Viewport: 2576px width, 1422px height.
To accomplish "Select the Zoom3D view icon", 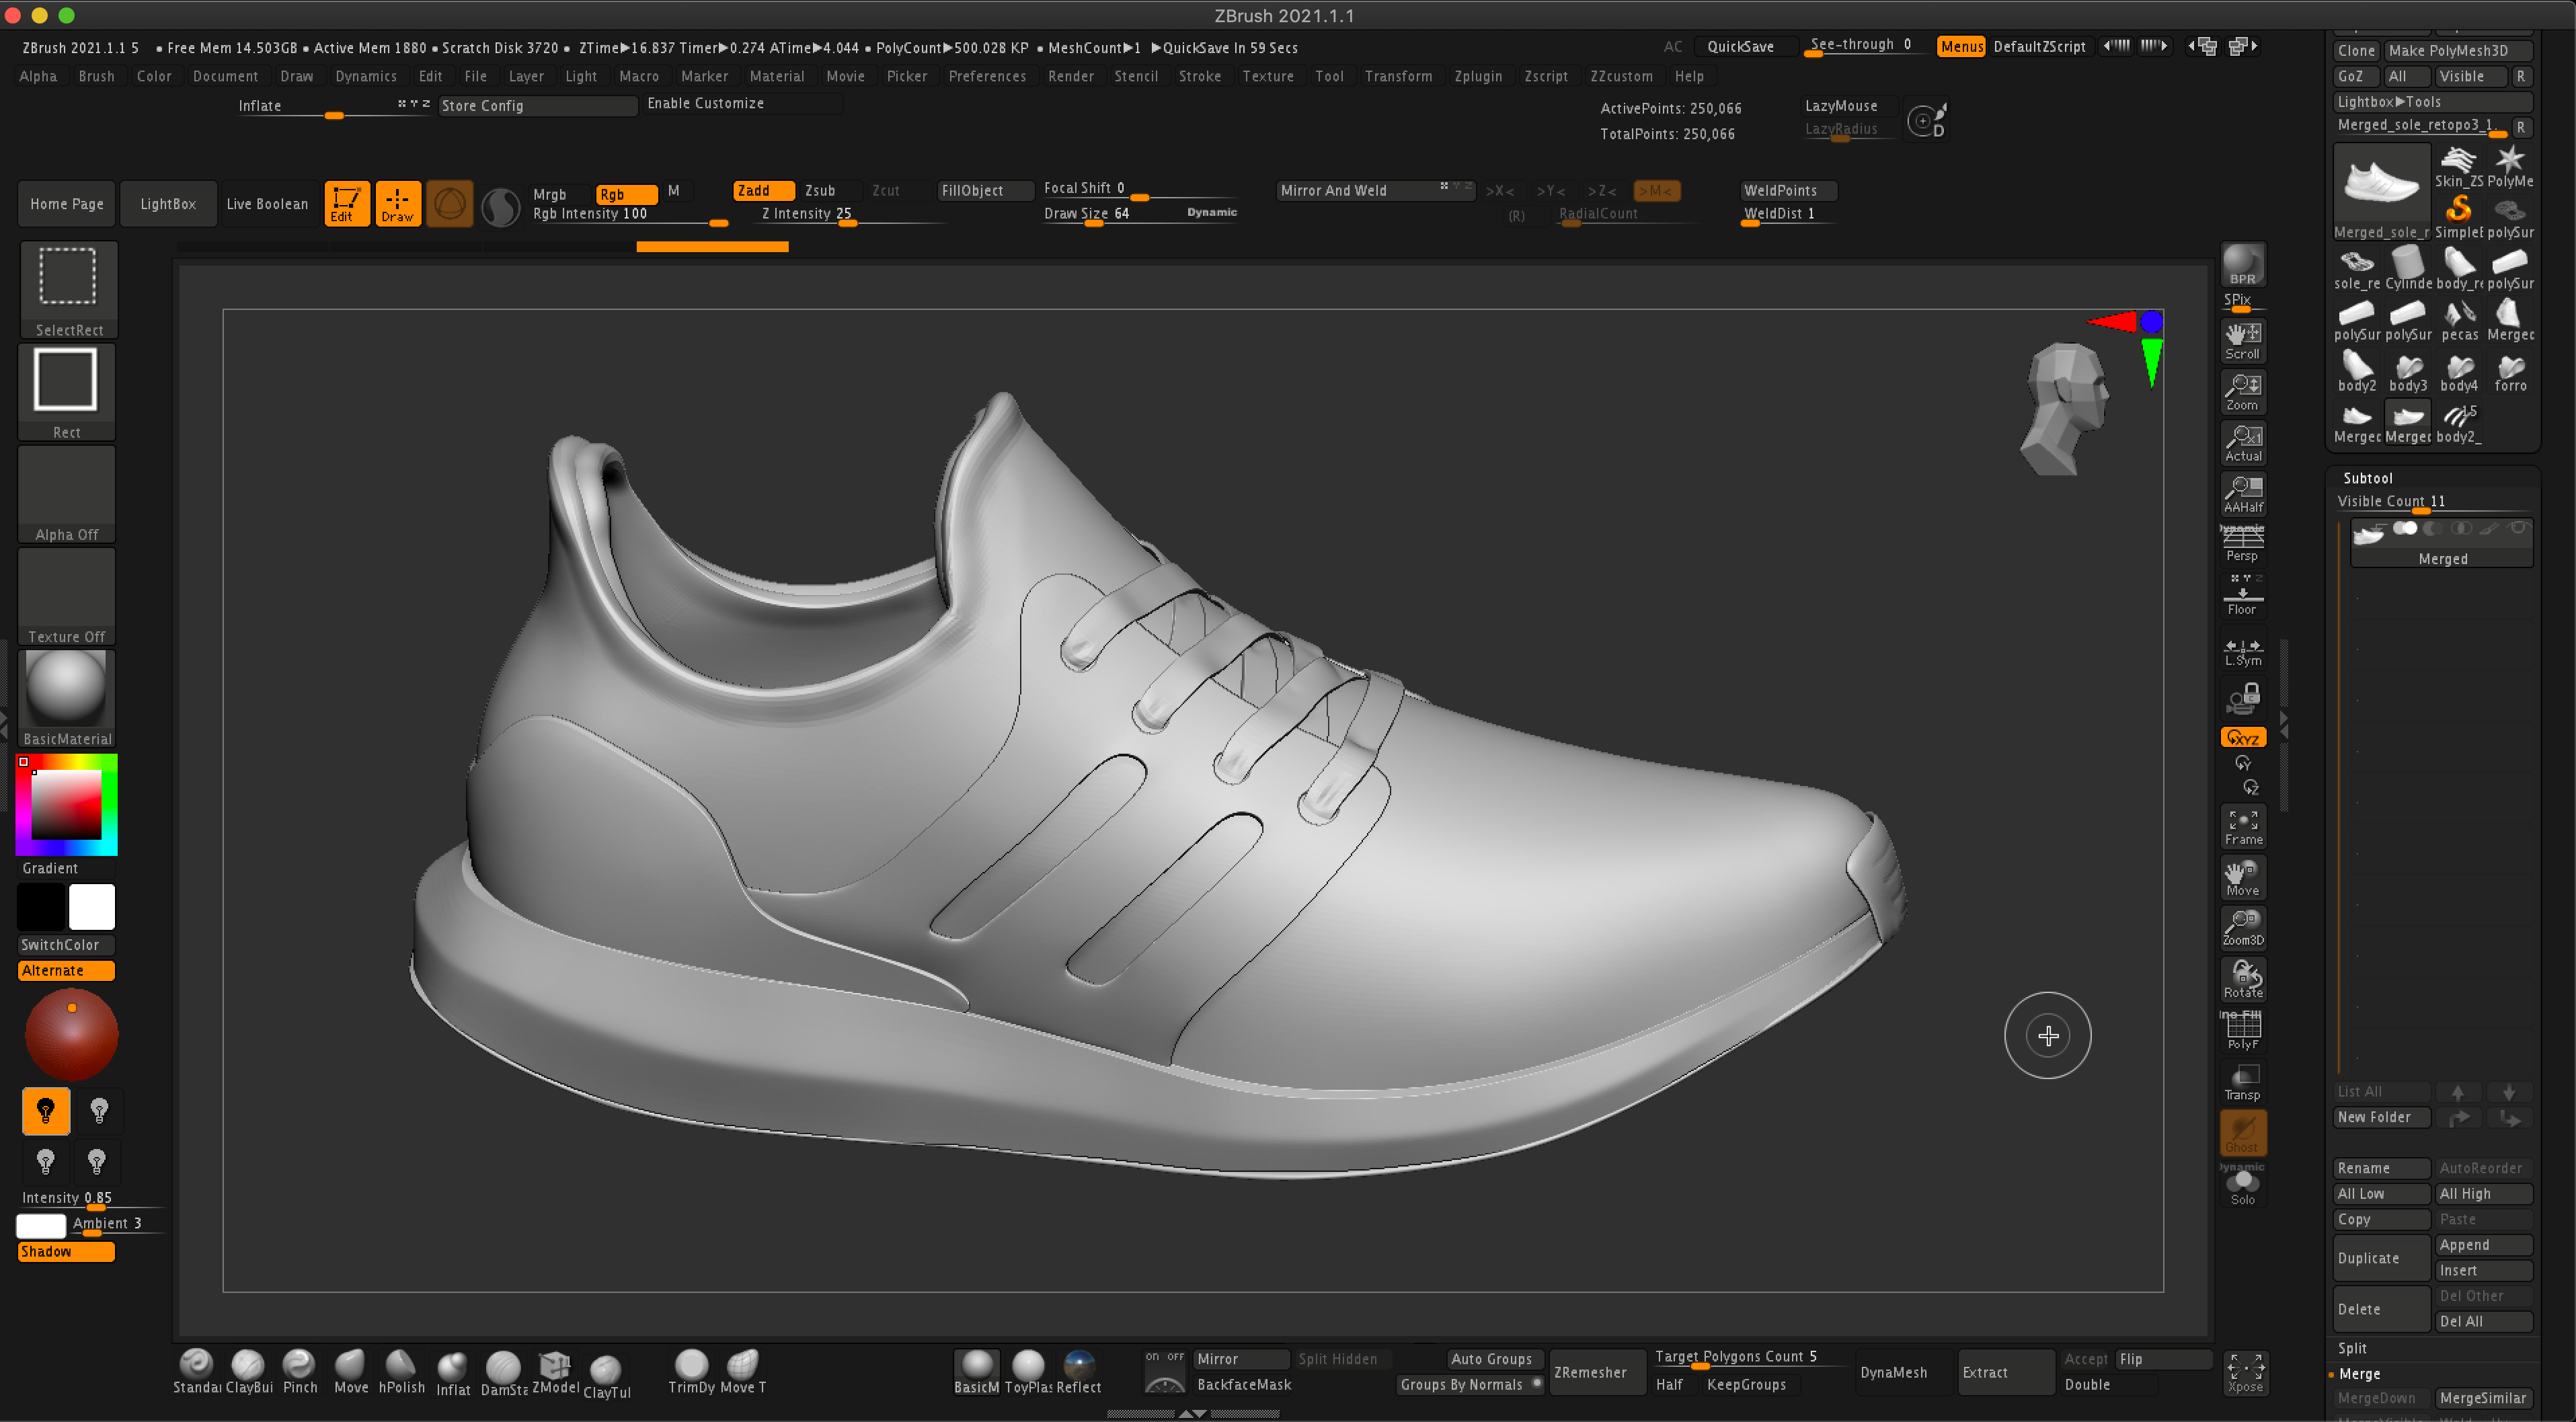I will coord(2242,928).
